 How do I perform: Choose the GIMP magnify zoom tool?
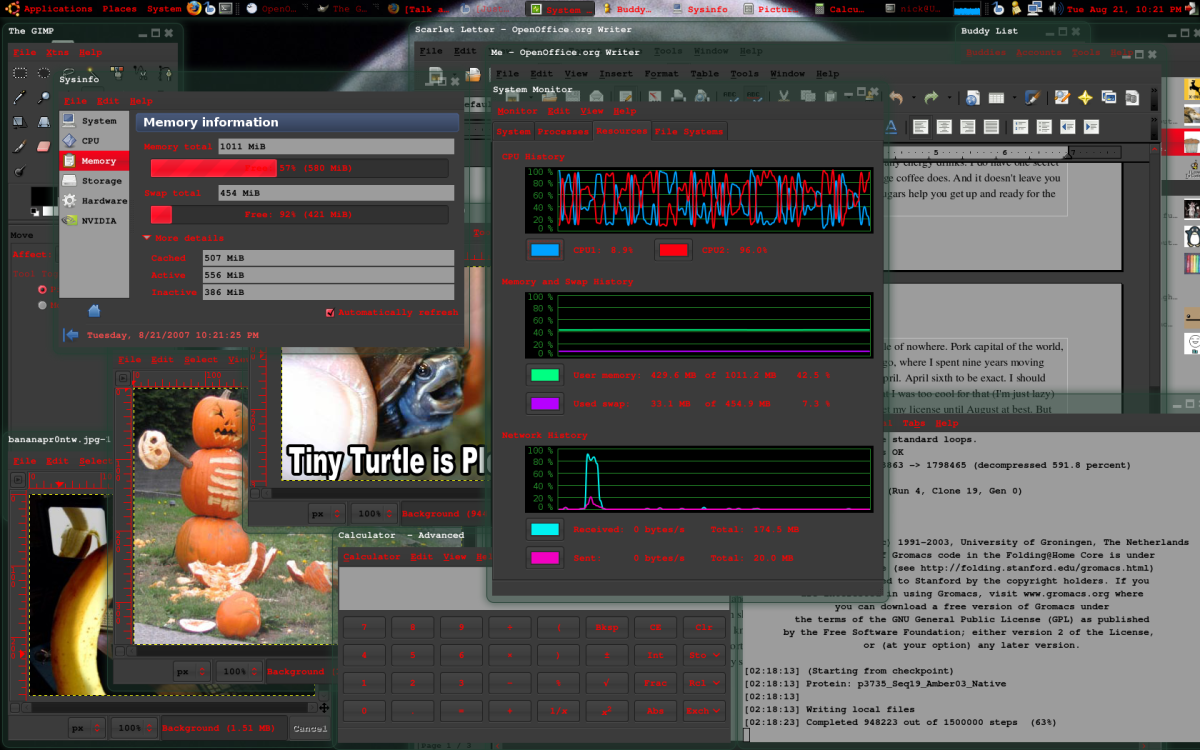pos(43,97)
